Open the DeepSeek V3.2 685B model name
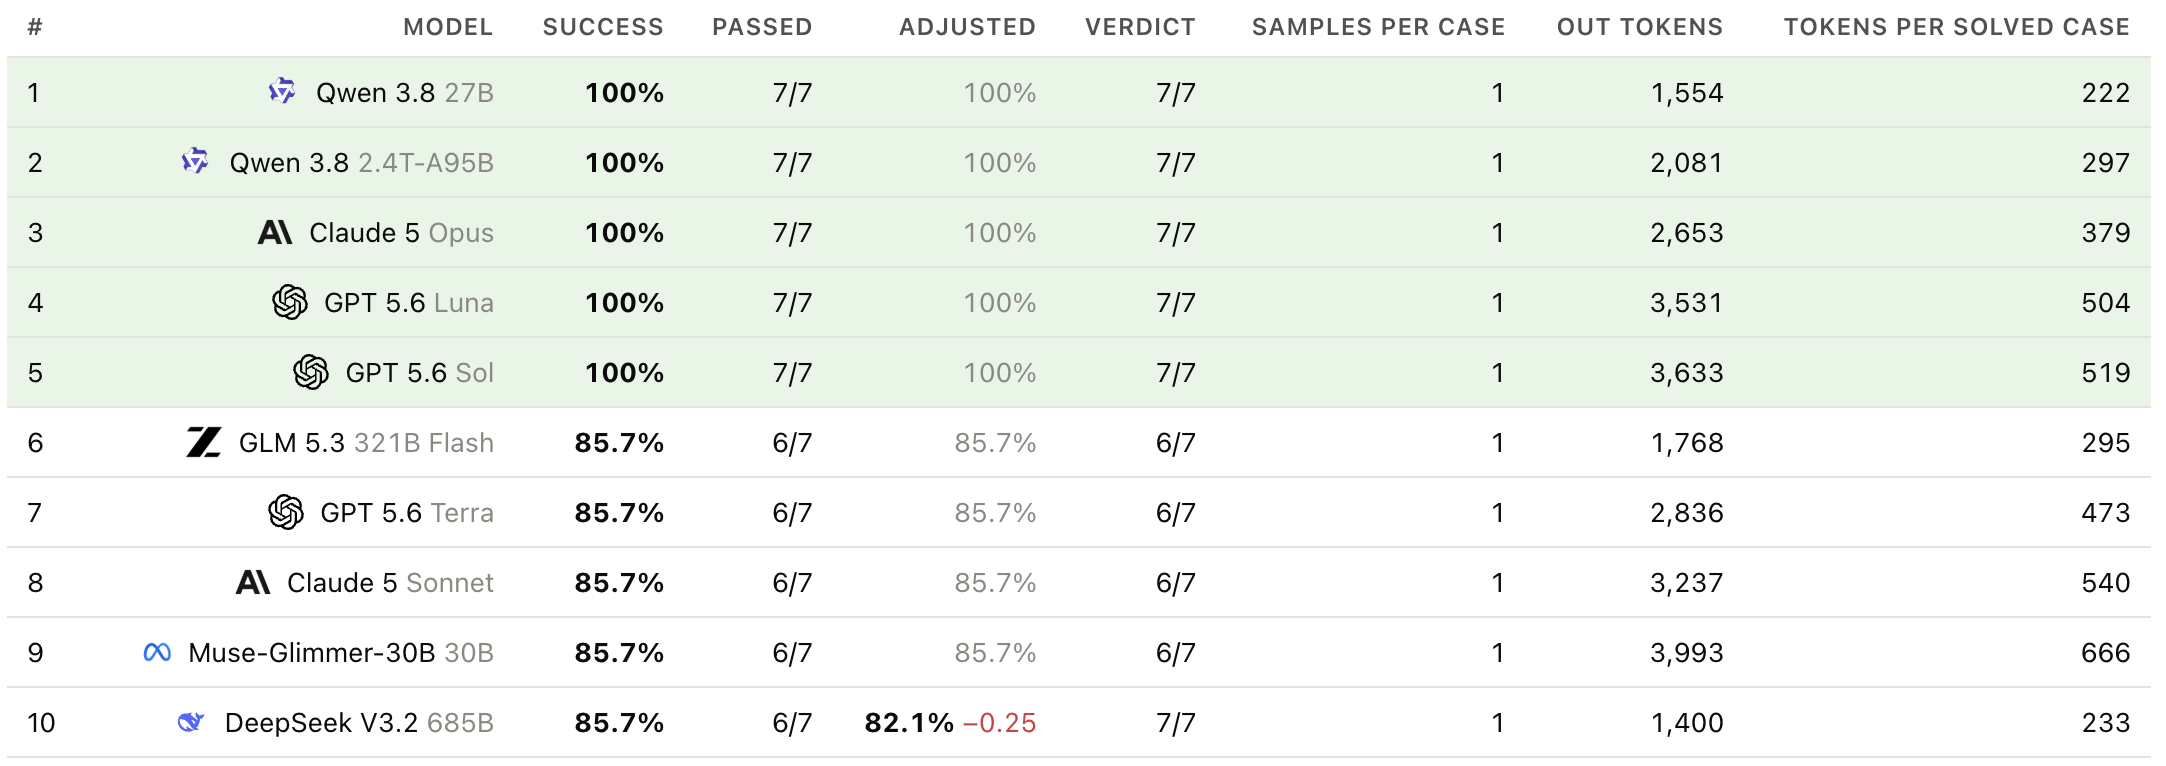This screenshot has width=2166, height=766. point(359,722)
